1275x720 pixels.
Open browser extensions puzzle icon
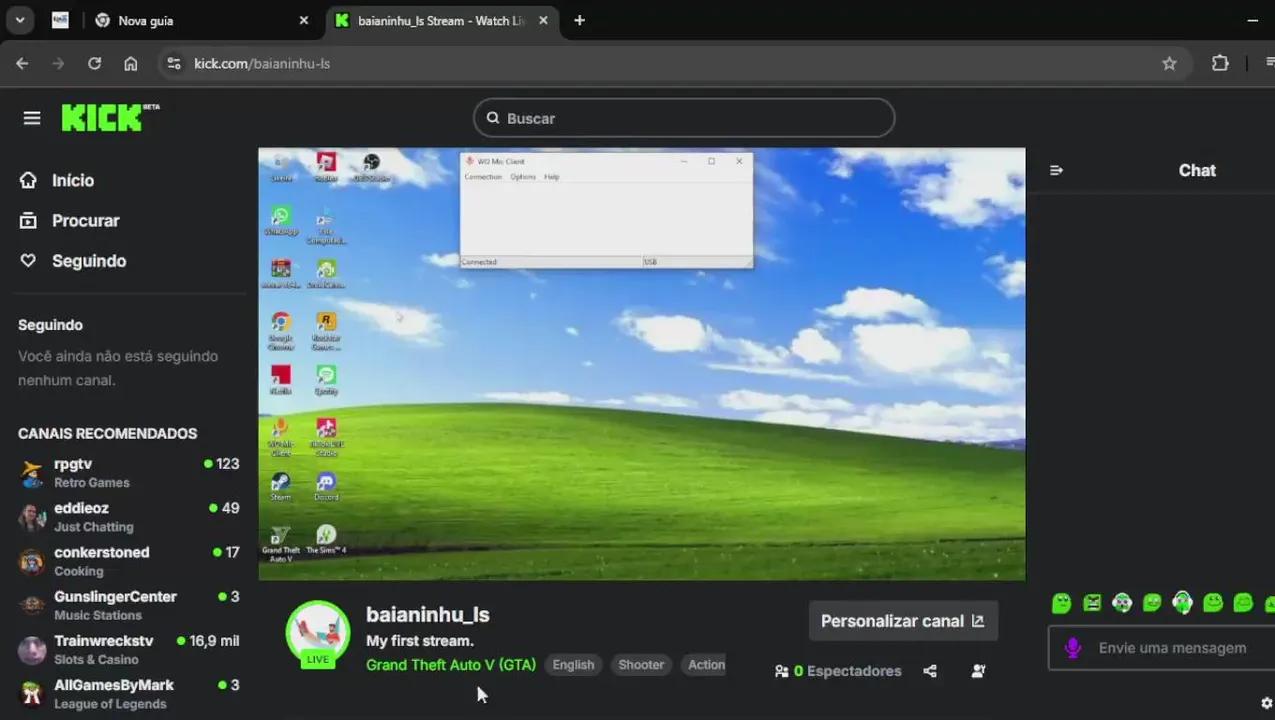point(1220,63)
